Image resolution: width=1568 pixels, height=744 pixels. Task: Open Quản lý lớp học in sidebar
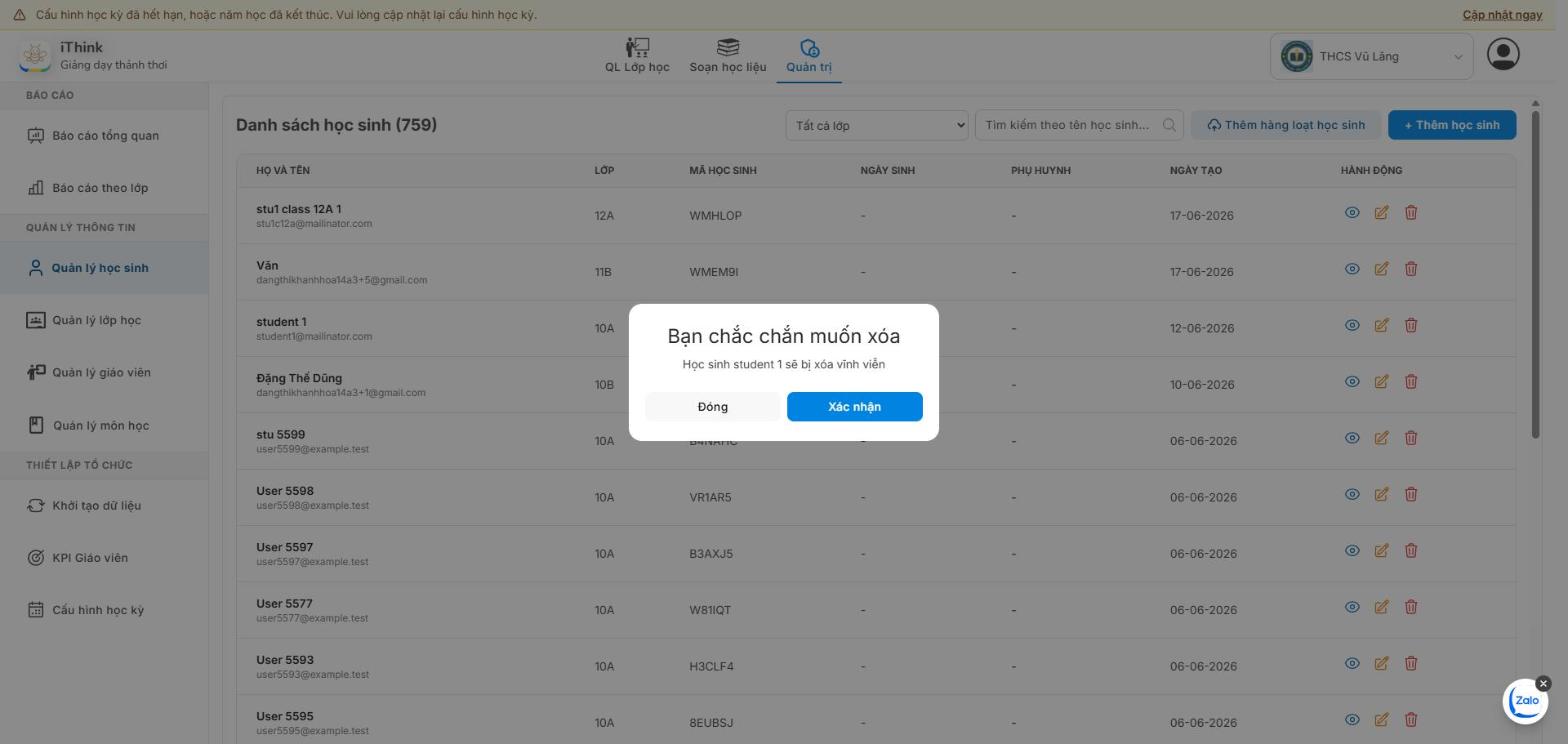(x=104, y=320)
